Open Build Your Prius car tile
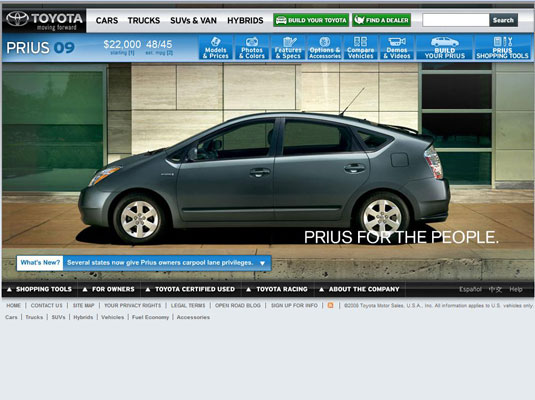The image size is (535, 400). (445, 47)
